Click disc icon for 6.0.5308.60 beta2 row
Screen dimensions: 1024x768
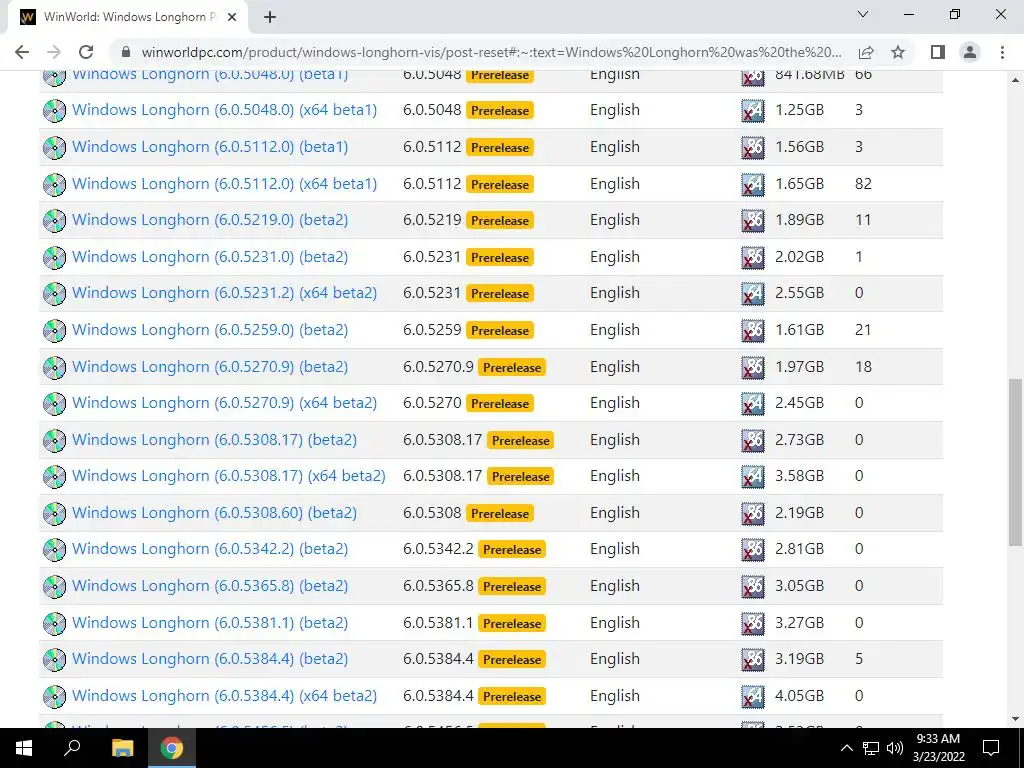click(54, 513)
